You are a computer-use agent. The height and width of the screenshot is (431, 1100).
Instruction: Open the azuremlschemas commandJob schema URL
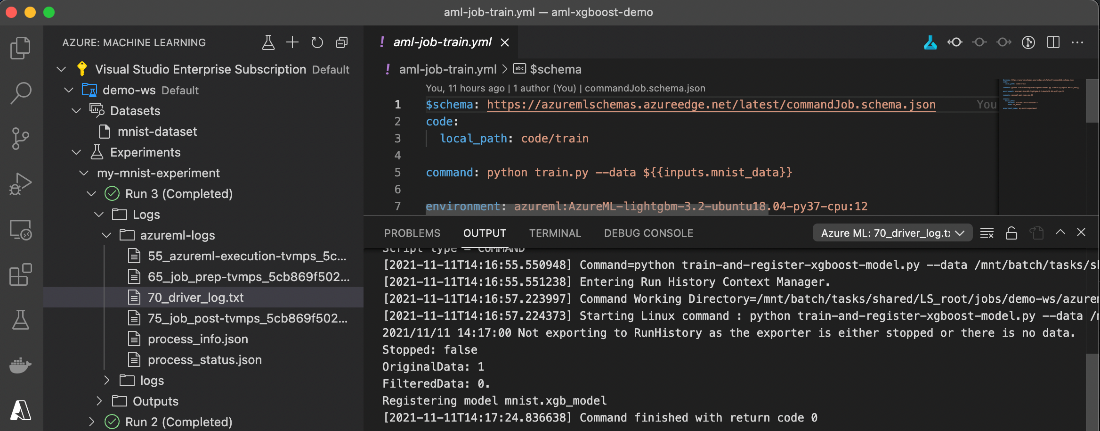(x=711, y=105)
